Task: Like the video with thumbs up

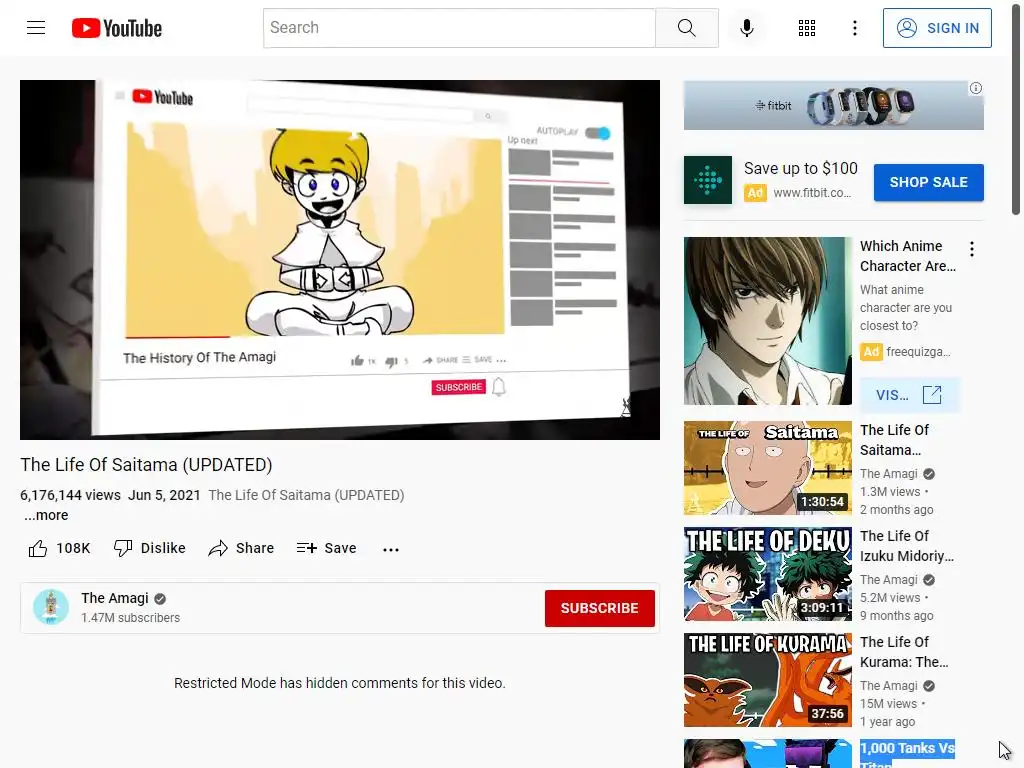Action: click(x=38, y=549)
